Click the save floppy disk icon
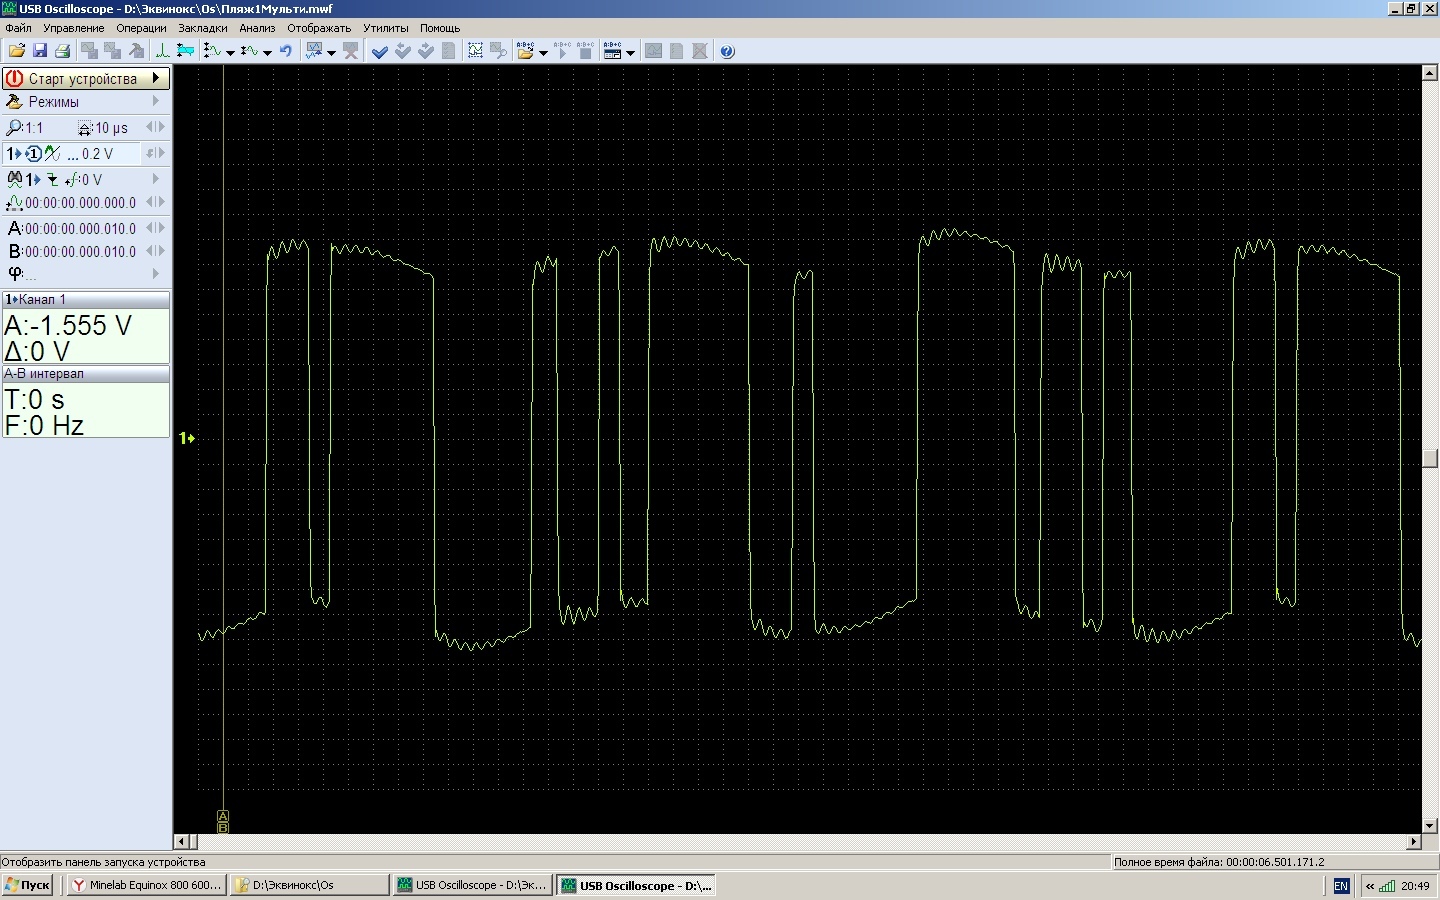This screenshot has height=900, width=1440. 40,51
